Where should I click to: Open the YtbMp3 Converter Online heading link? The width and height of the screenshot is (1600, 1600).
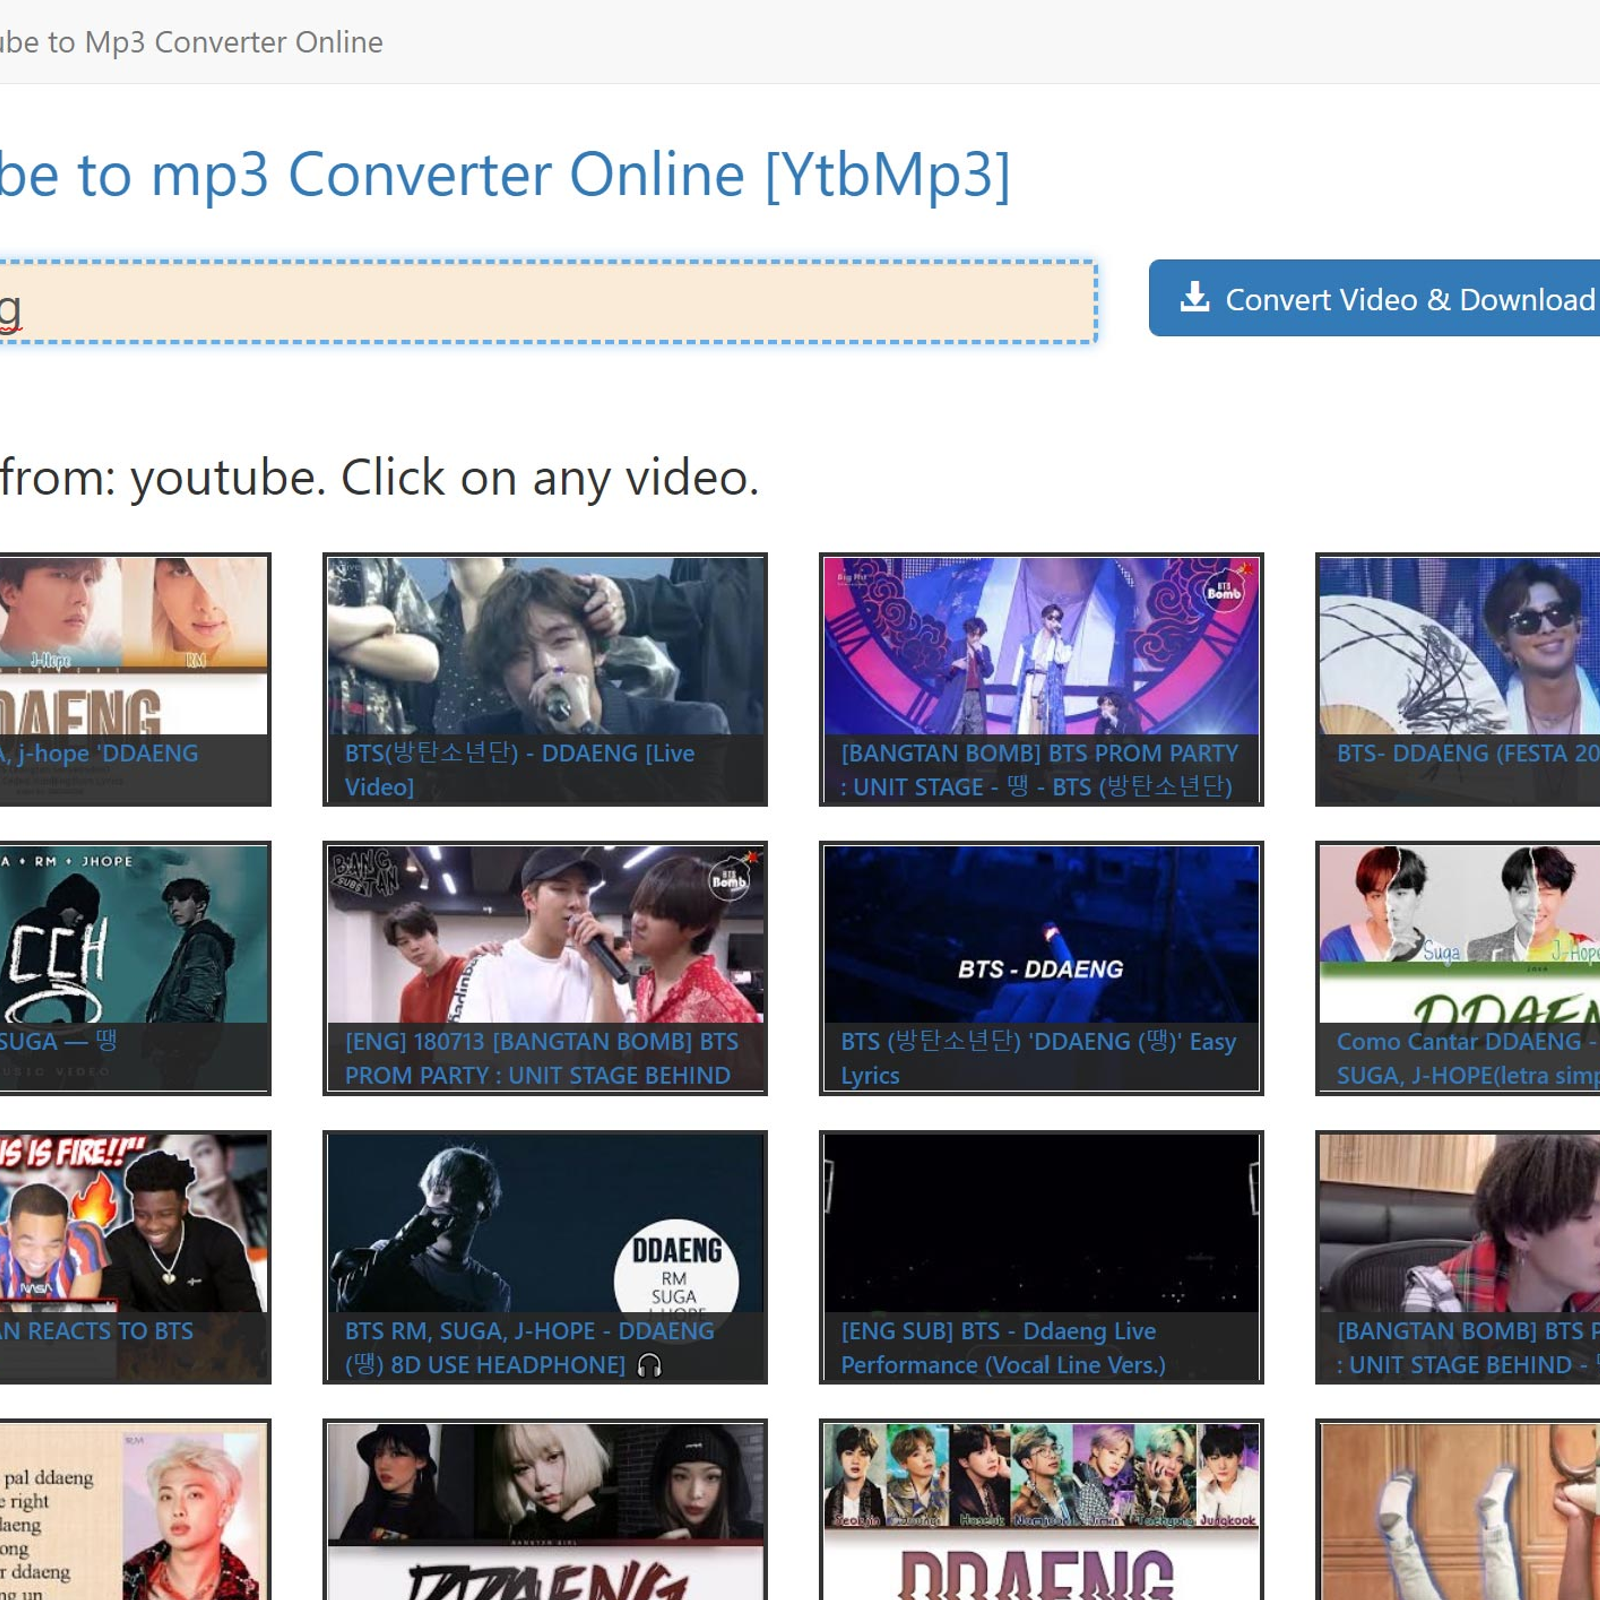coord(505,175)
